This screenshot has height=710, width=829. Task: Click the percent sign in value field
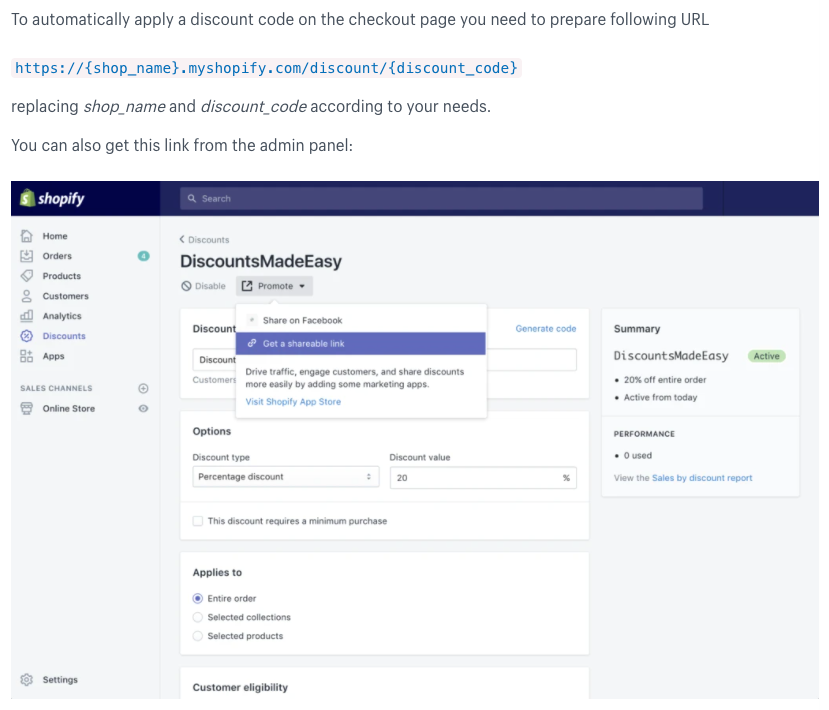point(566,477)
